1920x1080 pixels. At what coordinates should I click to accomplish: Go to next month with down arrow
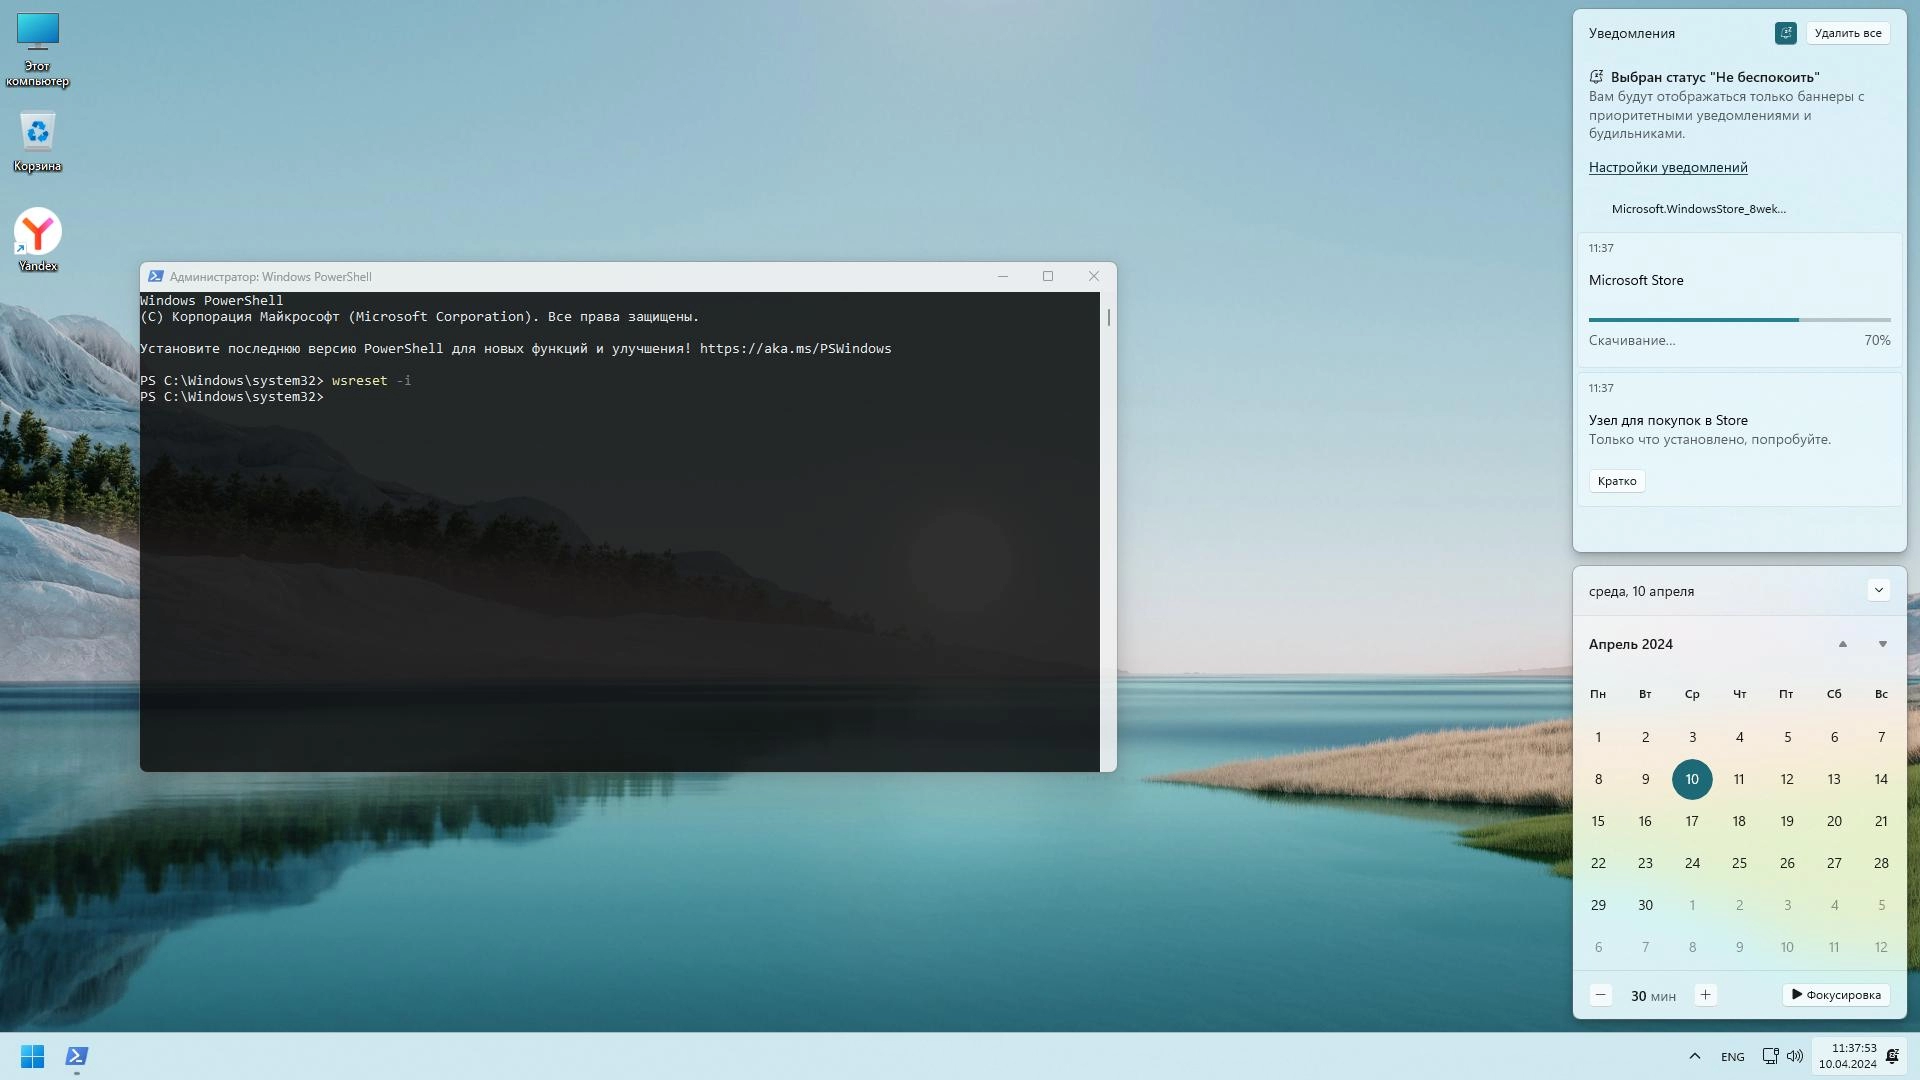pyautogui.click(x=1882, y=644)
